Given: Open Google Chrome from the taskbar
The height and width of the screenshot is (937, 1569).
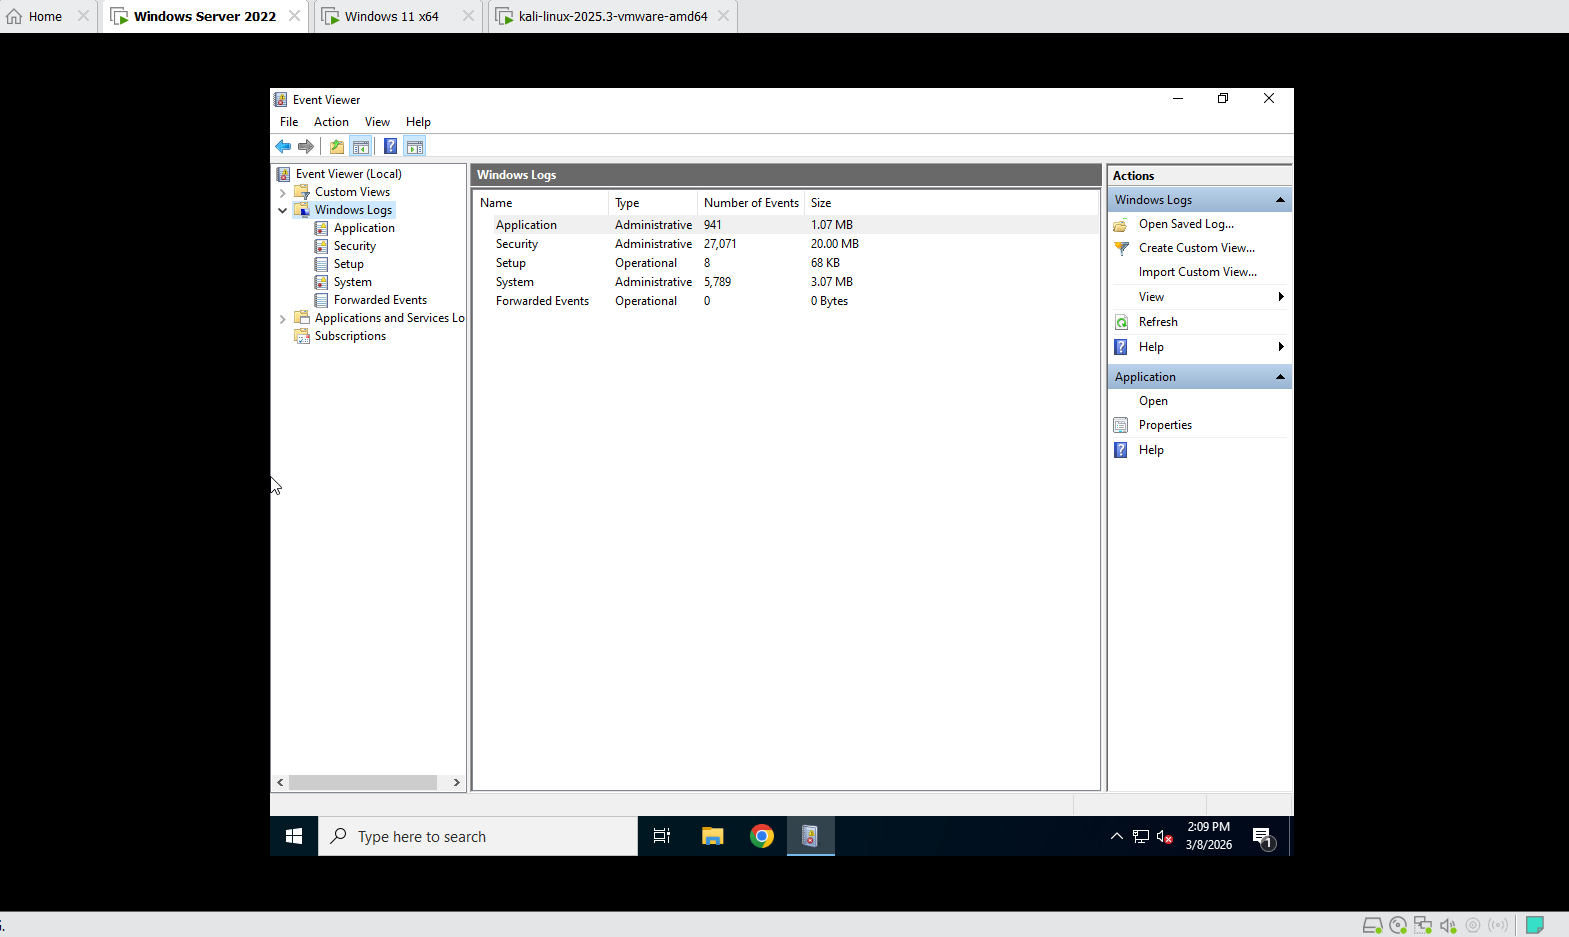Looking at the screenshot, I should pos(762,836).
